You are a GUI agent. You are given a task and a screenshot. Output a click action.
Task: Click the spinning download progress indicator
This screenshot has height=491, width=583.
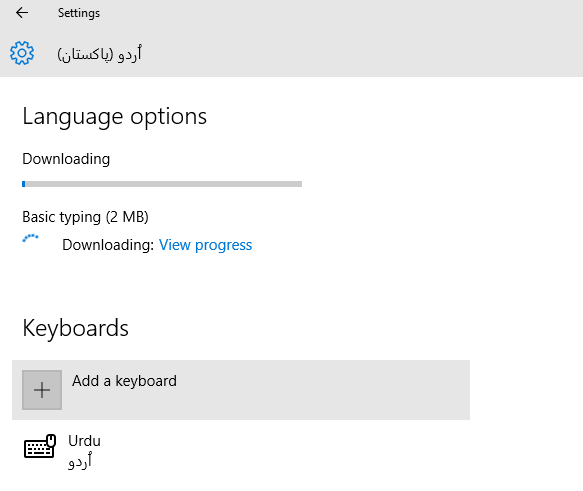[30, 238]
